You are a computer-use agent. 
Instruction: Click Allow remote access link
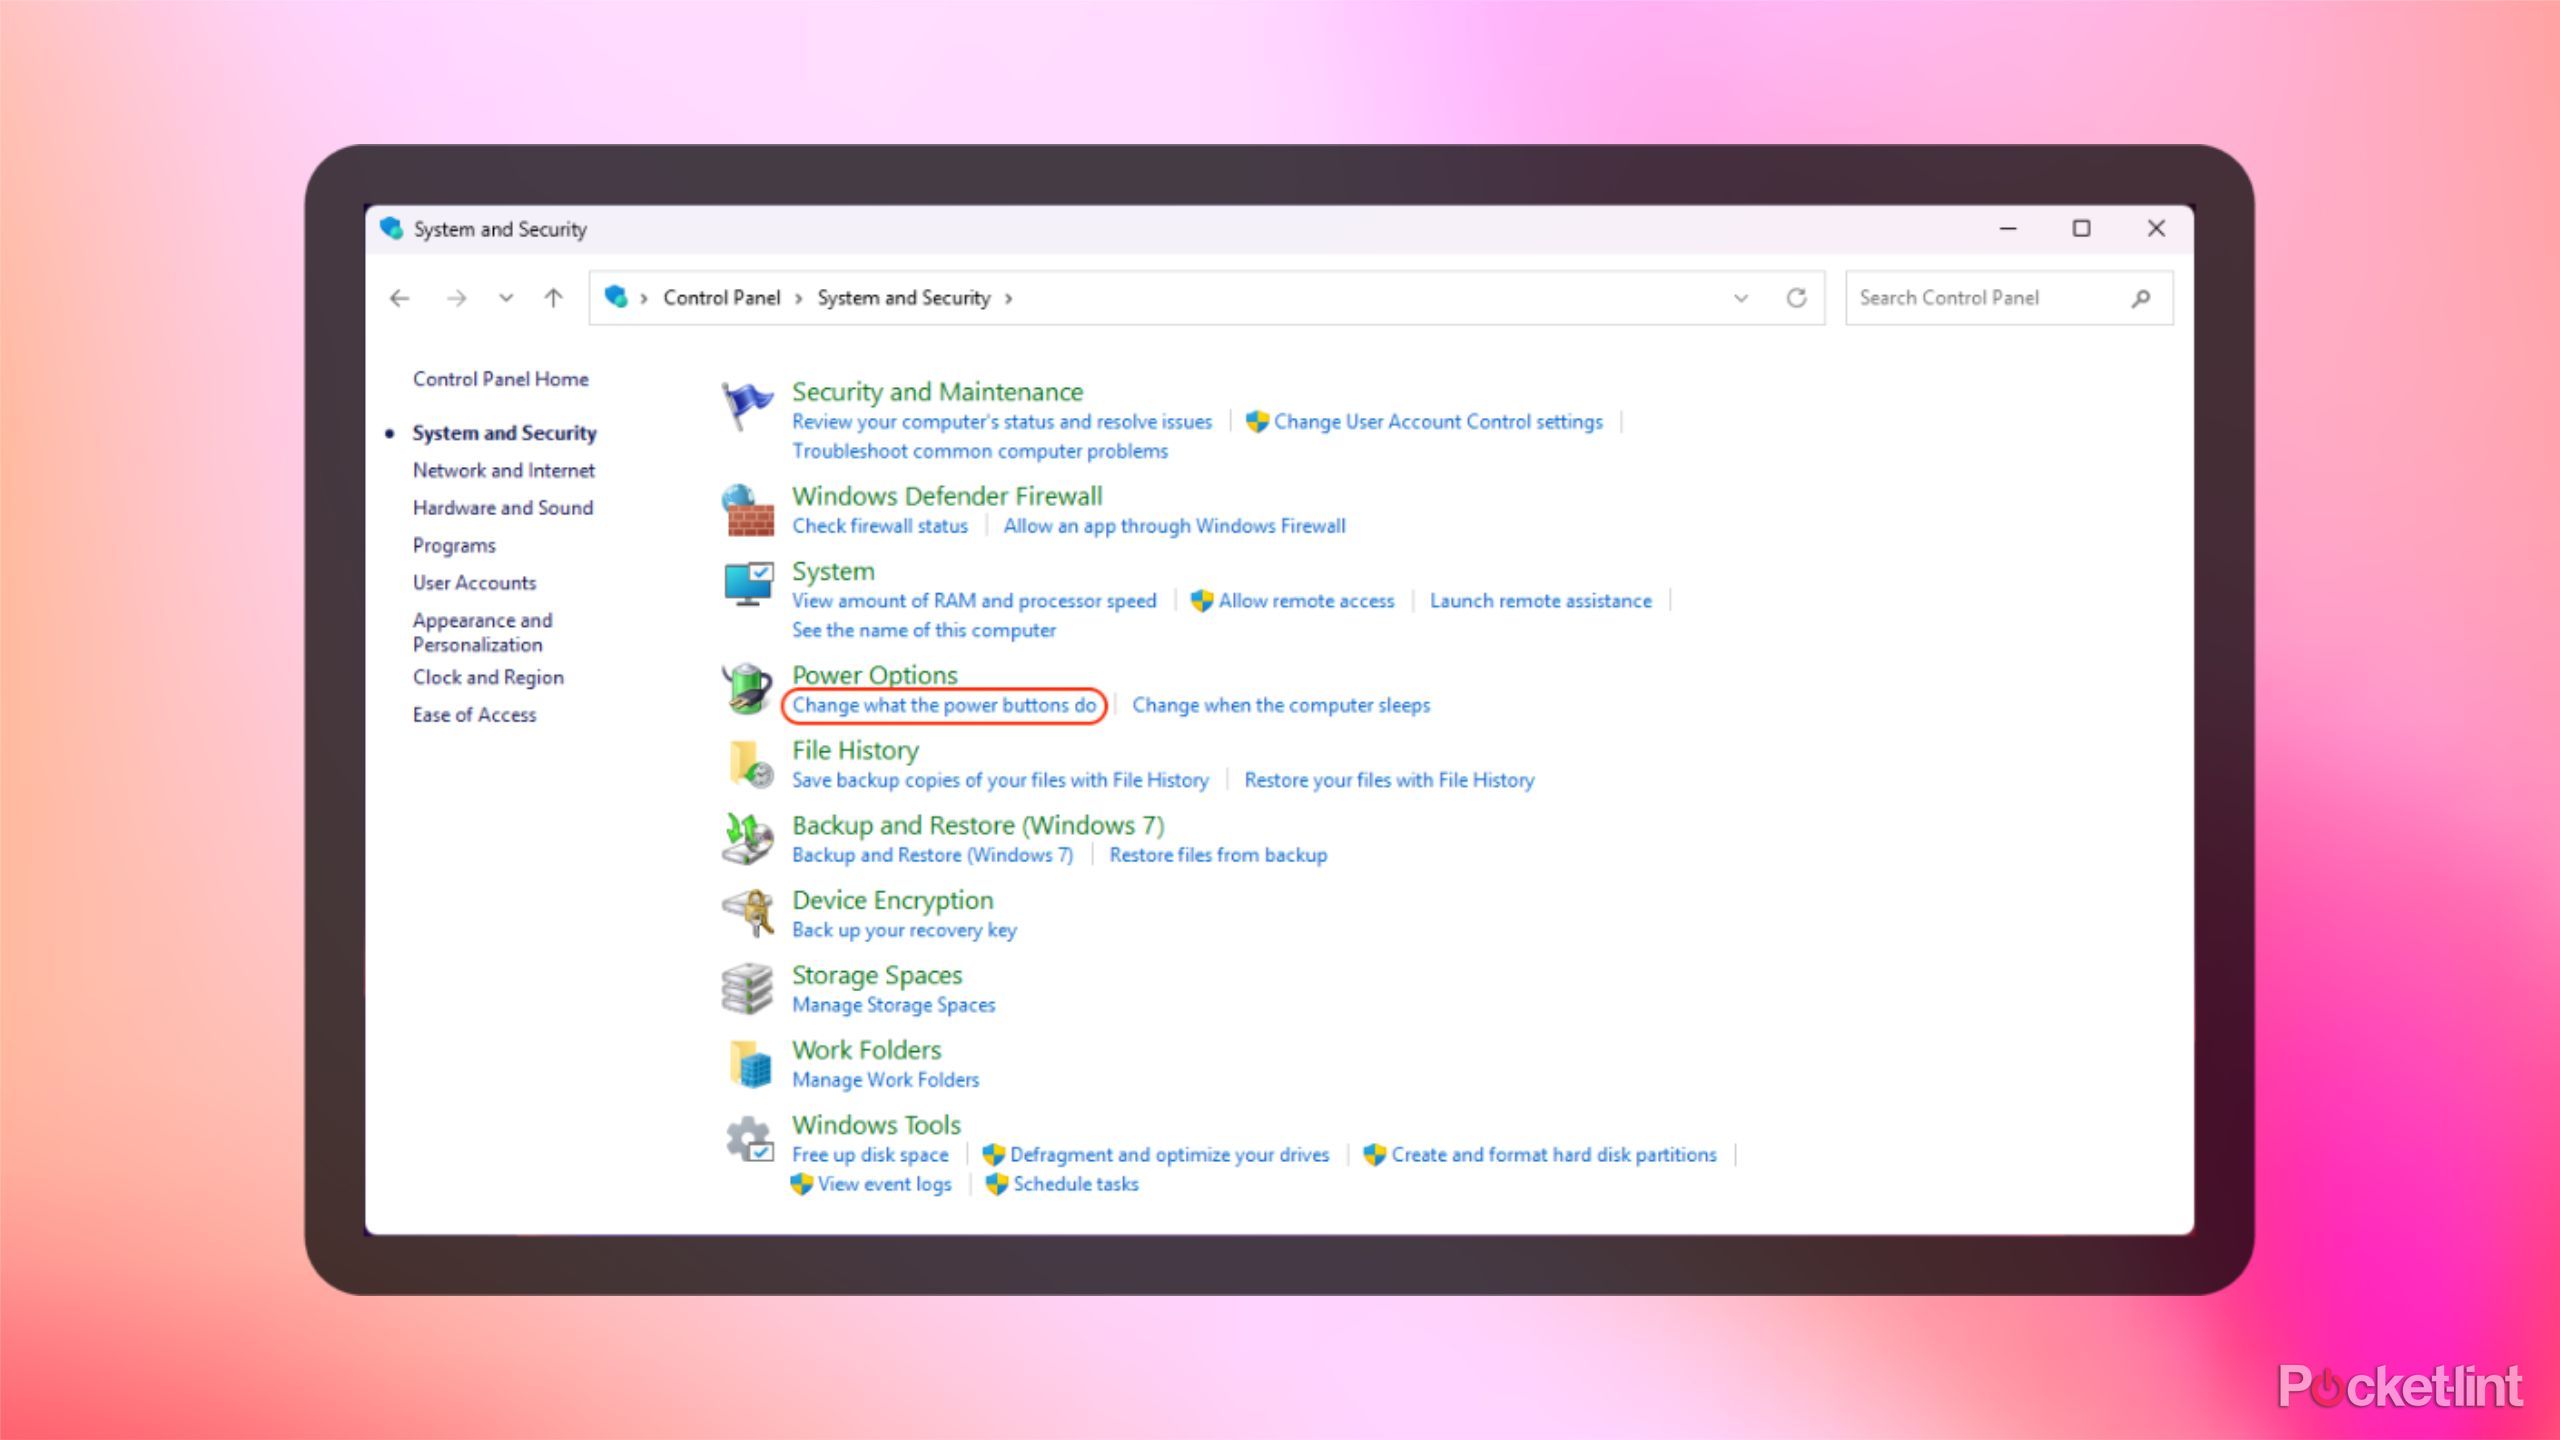click(x=1305, y=601)
